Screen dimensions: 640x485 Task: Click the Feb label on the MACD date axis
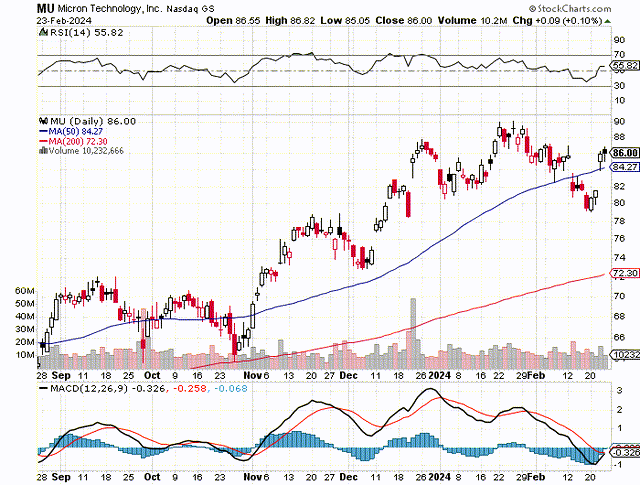coord(536,477)
